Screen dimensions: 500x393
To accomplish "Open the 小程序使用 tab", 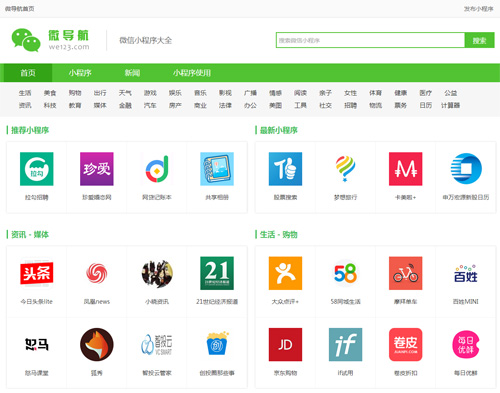I will click(x=192, y=73).
